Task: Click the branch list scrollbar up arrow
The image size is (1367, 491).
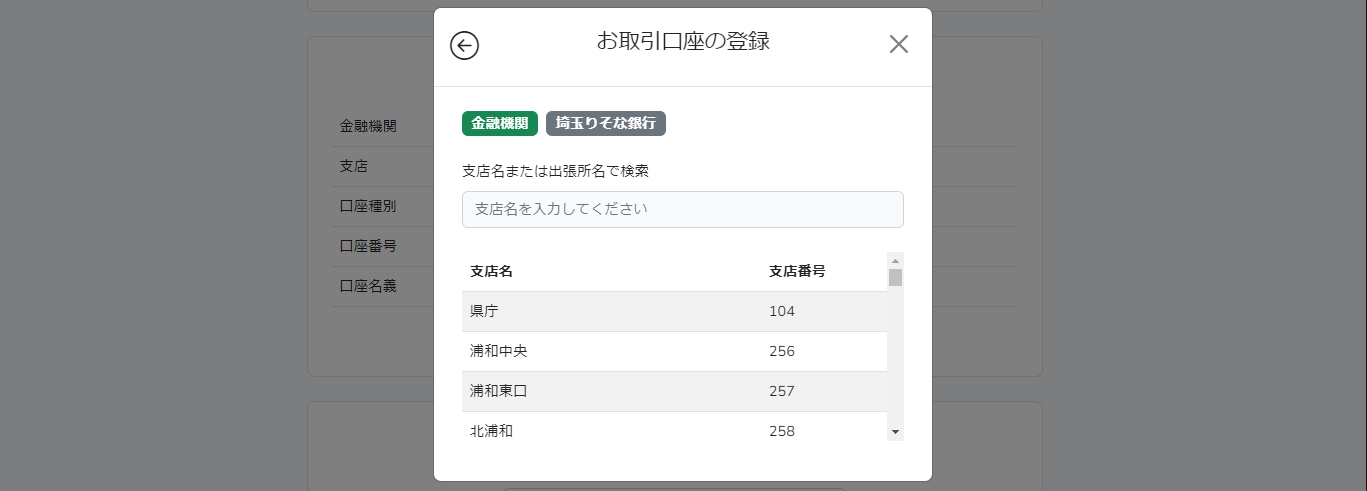Action: (895, 260)
